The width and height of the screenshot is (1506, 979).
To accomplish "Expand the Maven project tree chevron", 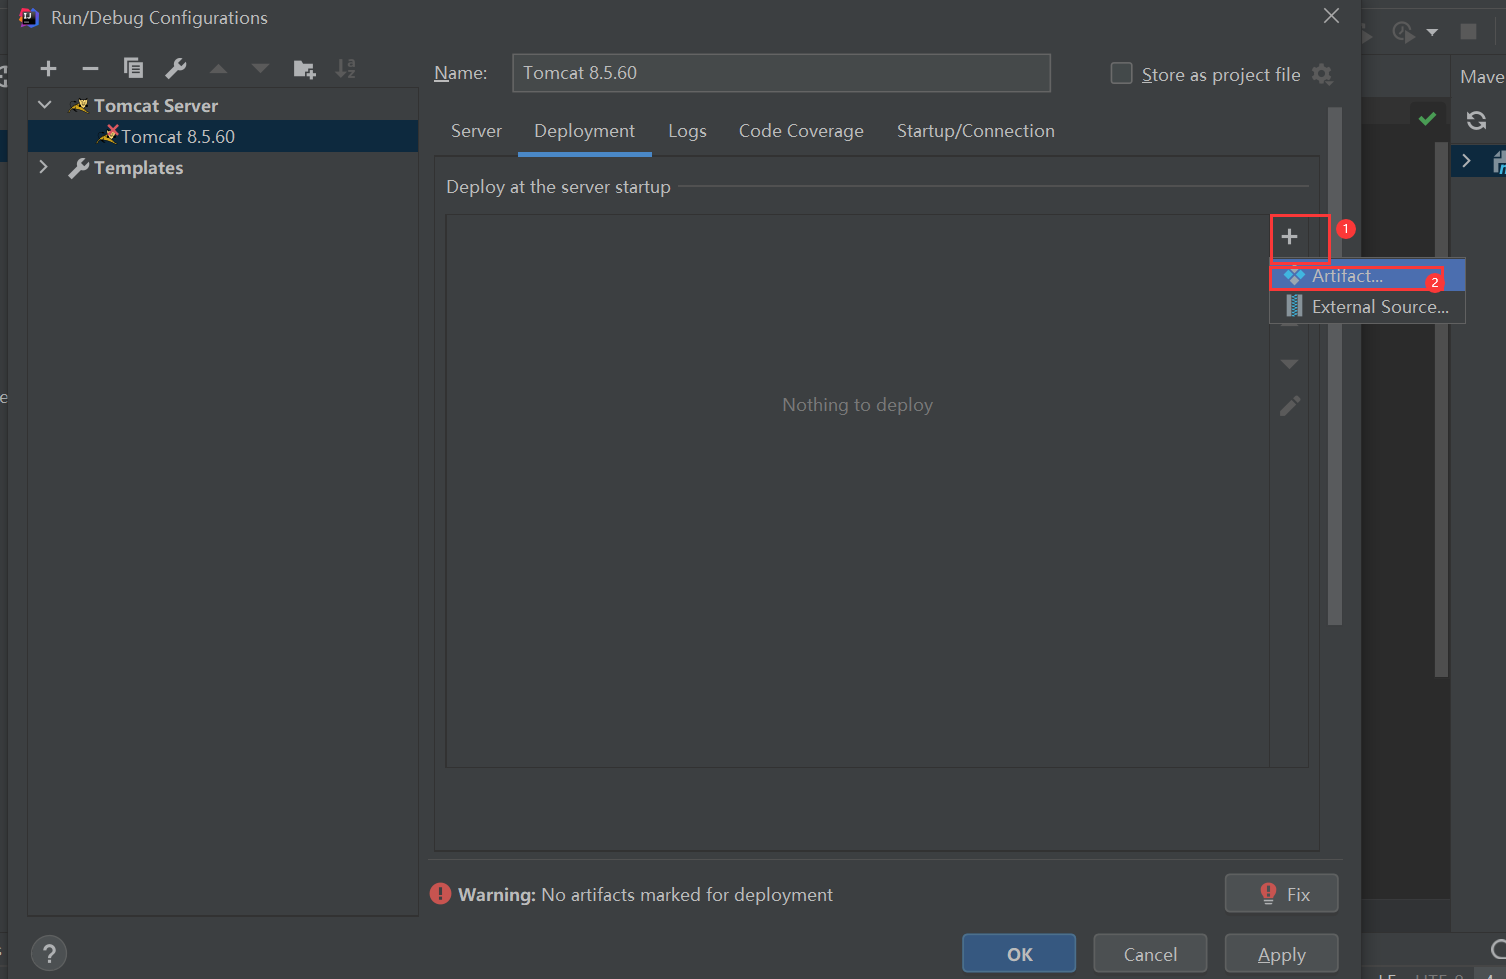I will click(x=1466, y=160).
